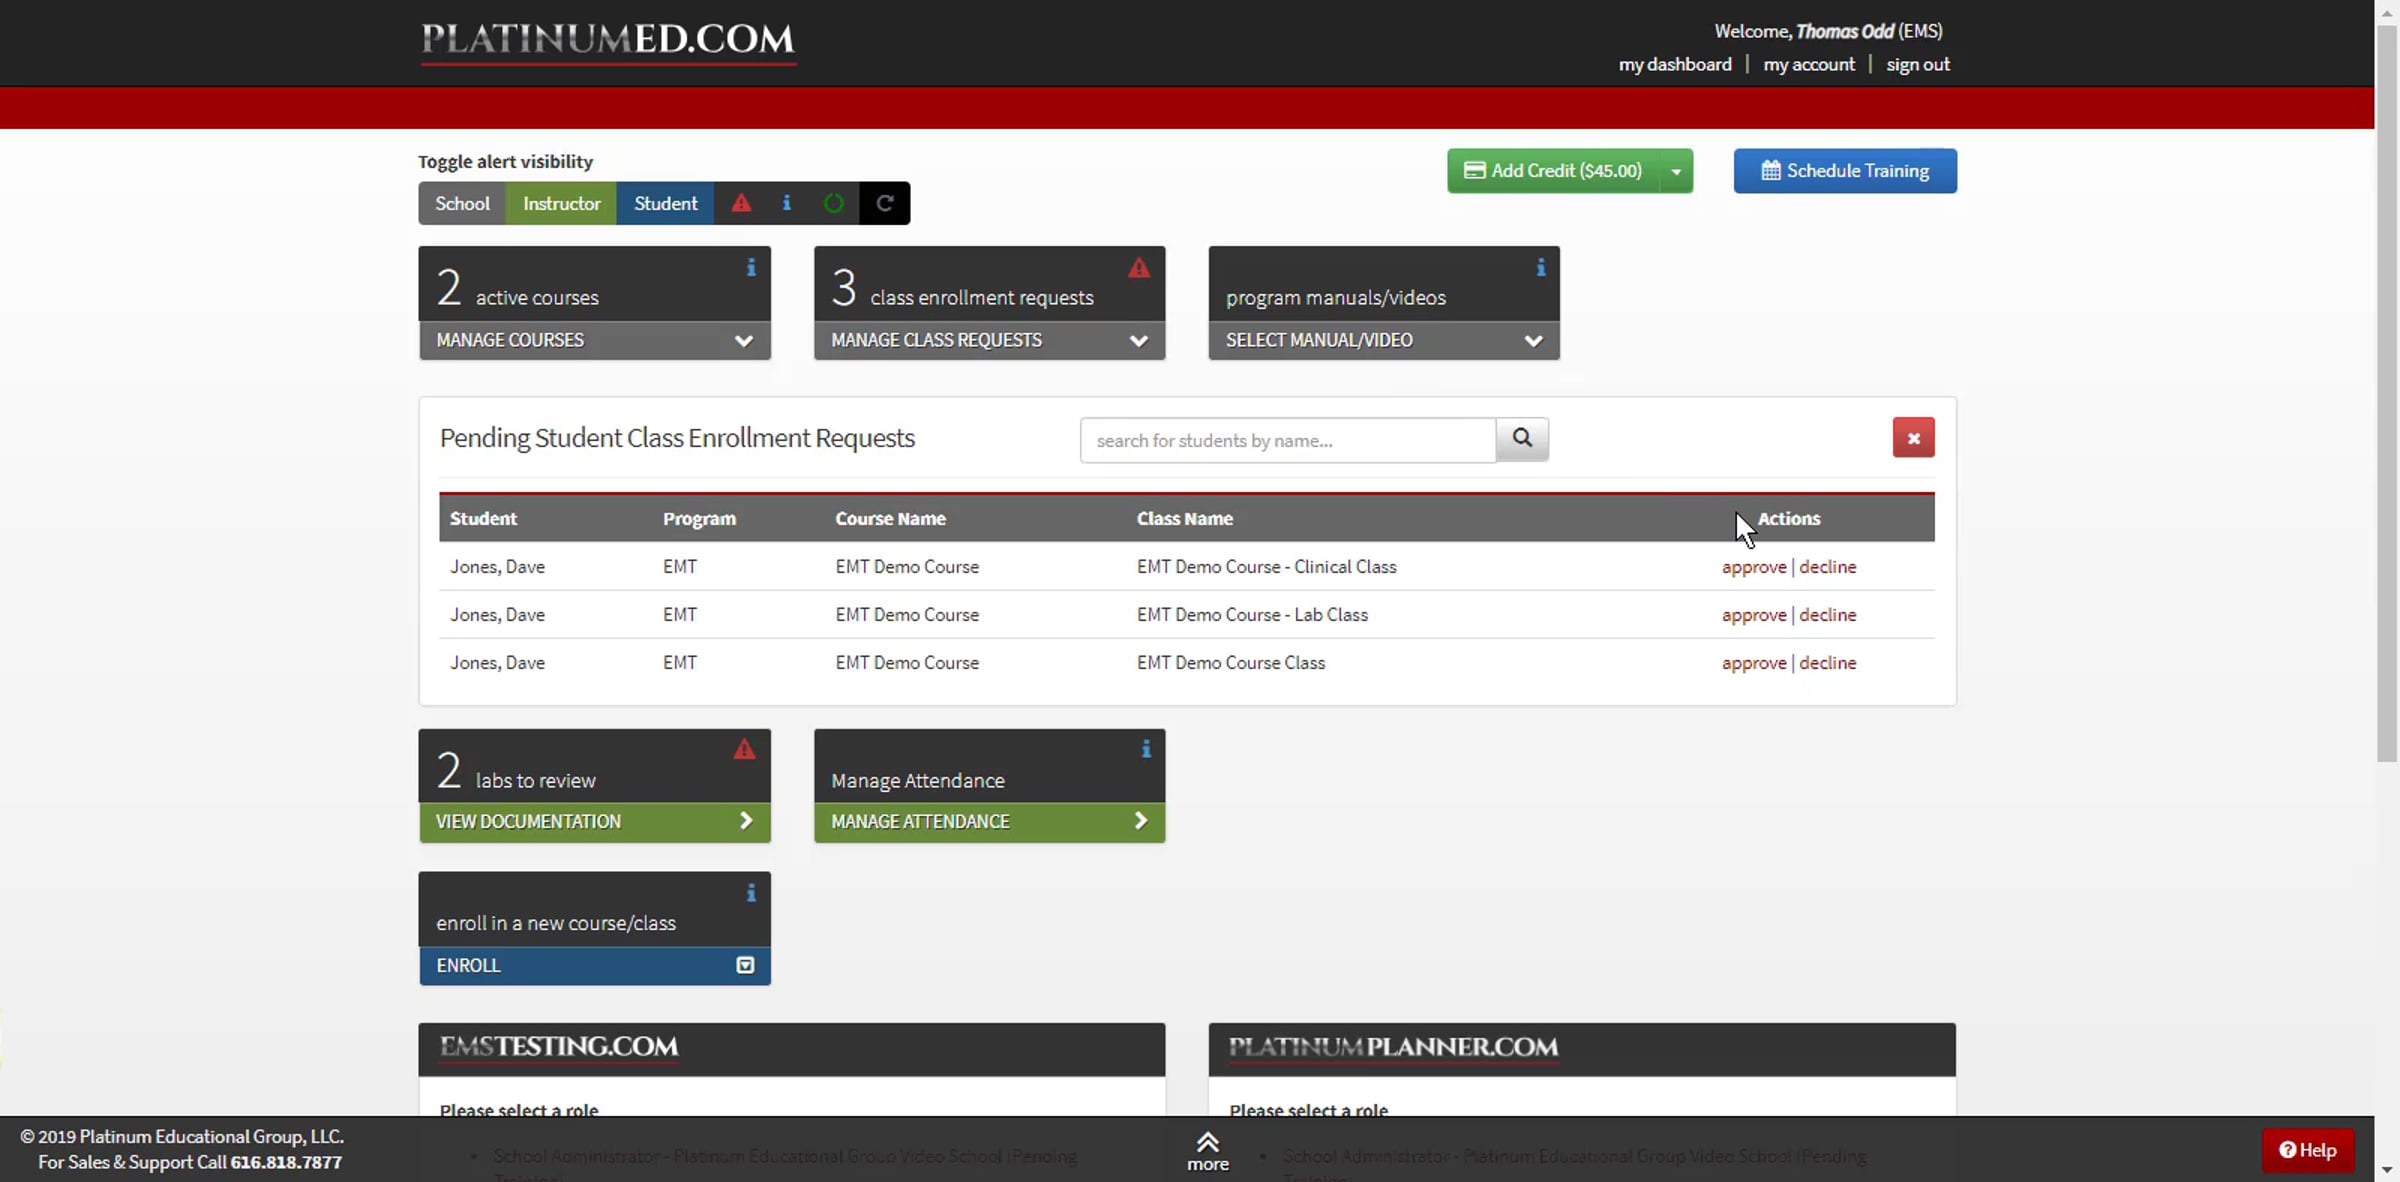2400x1182 pixels.
Task: Click the refresh alerts icon
Action: (885, 203)
